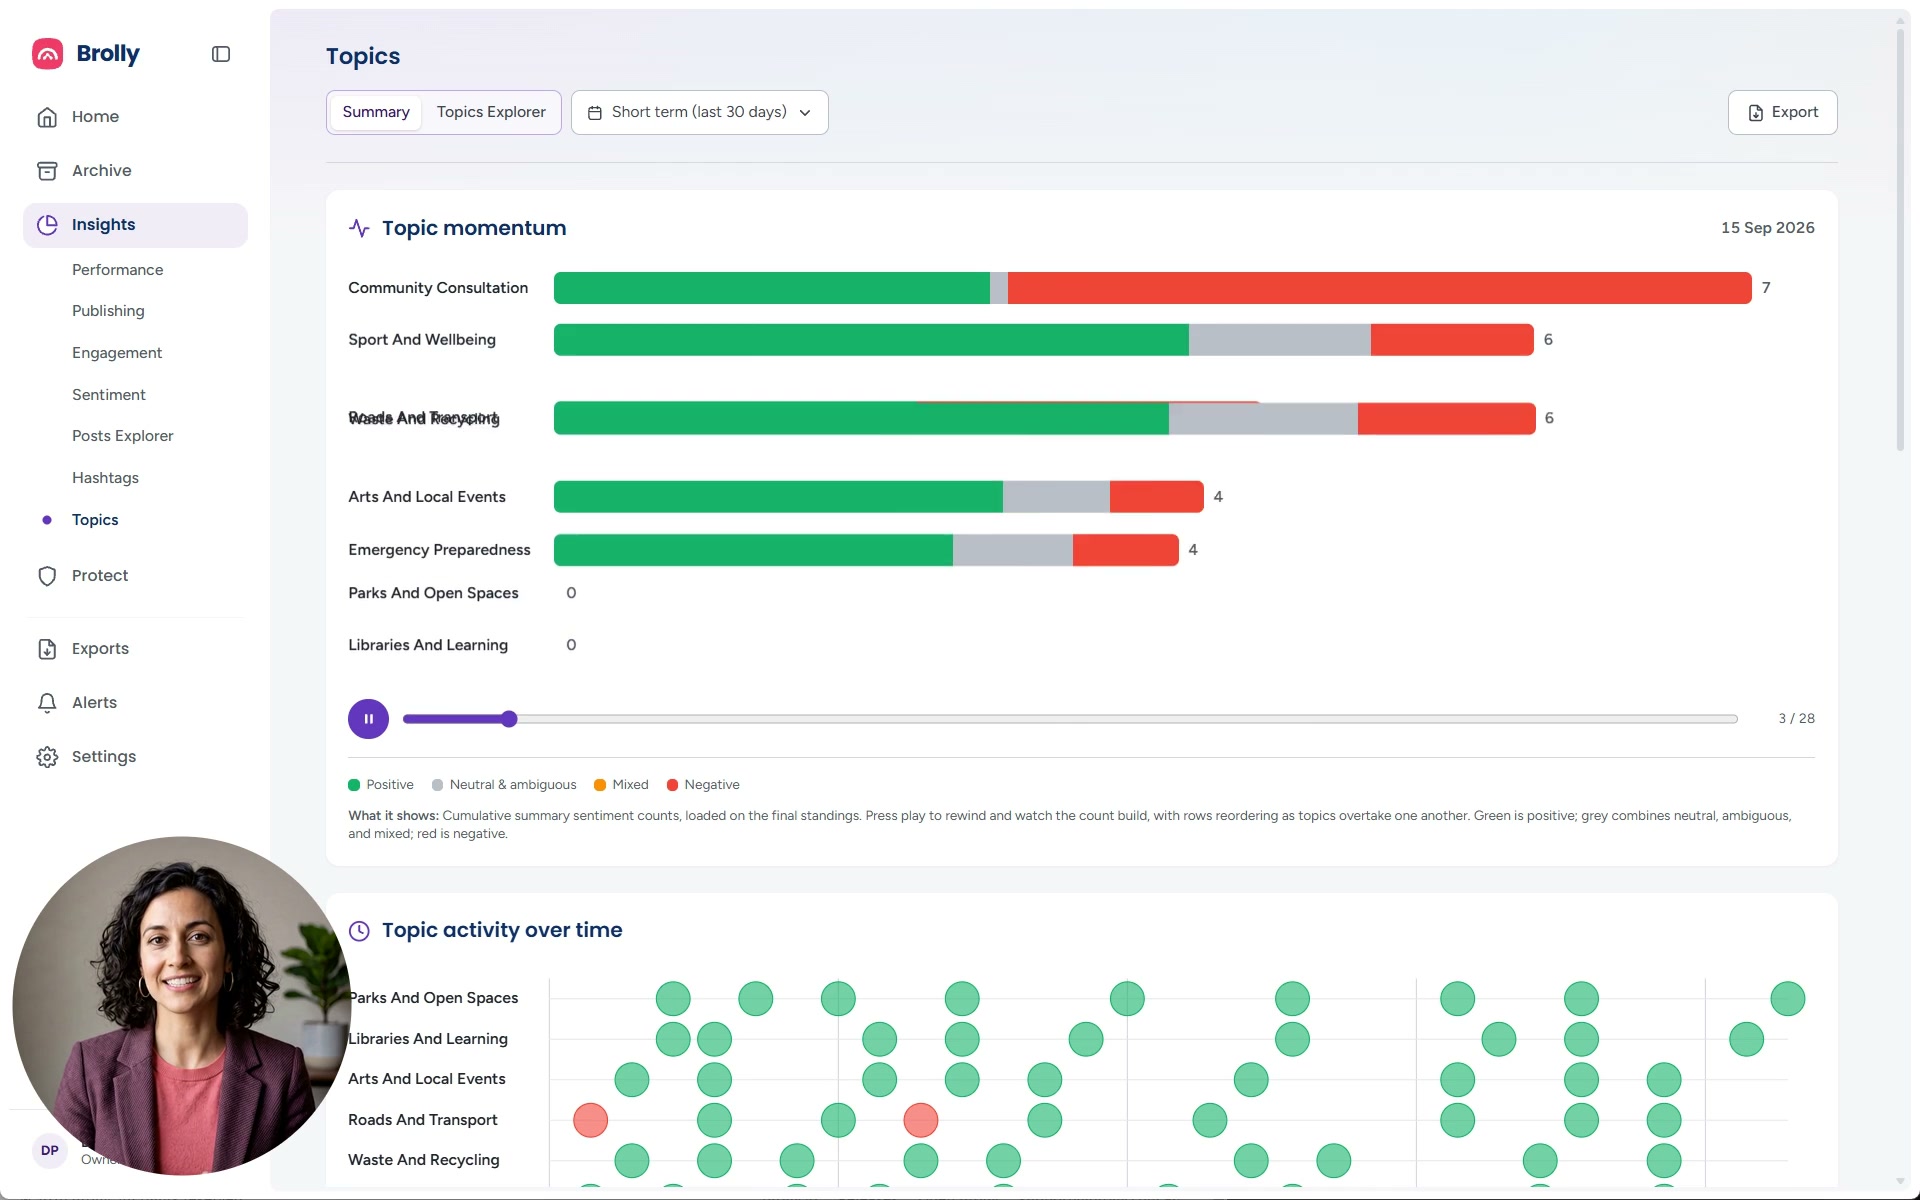Click the Brolly logo icon
1920x1200 pixels.
(47, 54)
